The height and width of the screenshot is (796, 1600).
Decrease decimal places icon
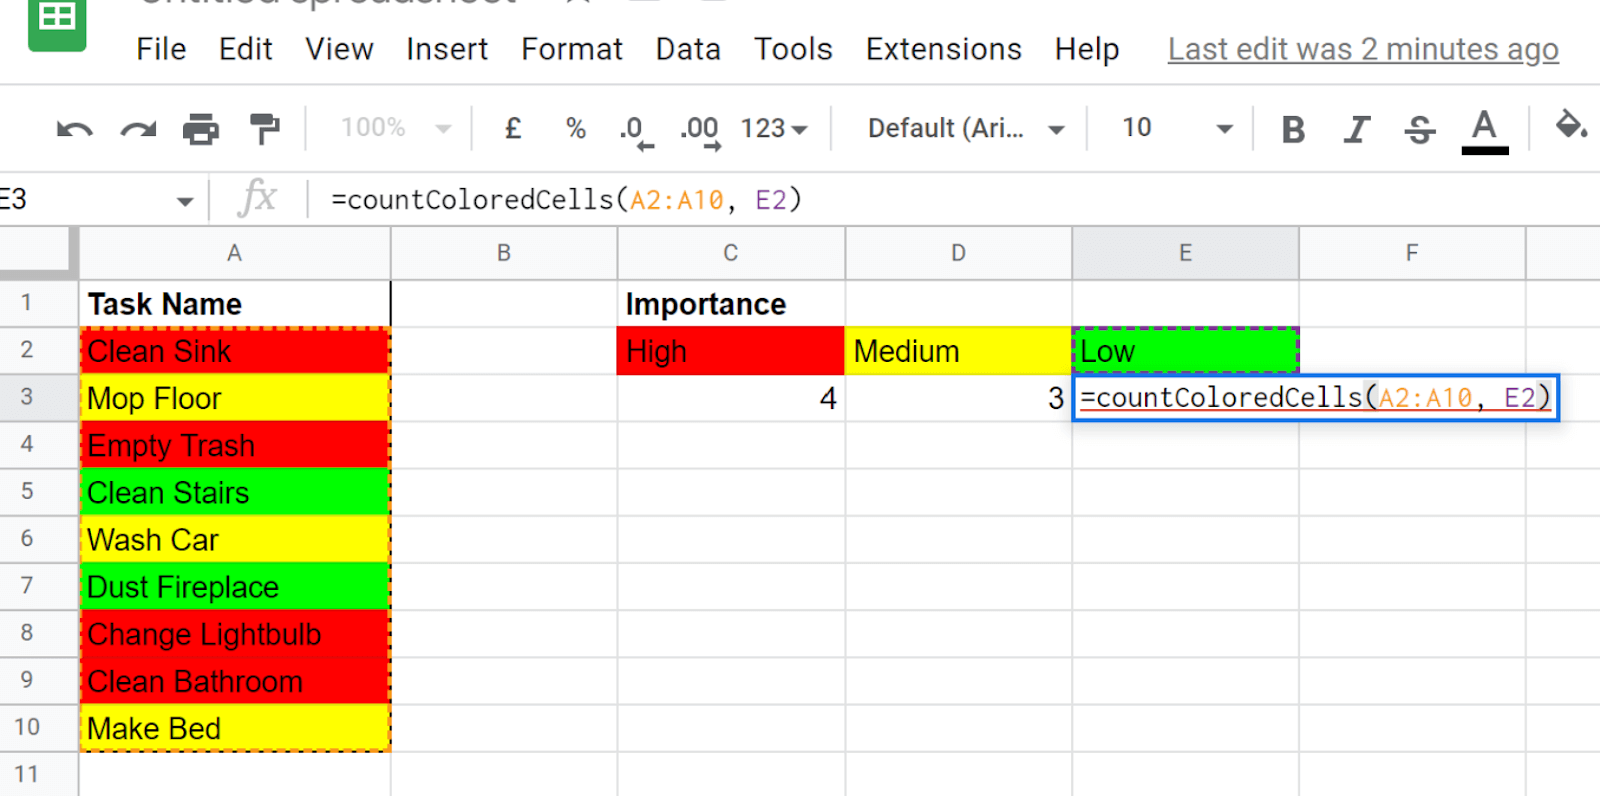tap(634, 130)
